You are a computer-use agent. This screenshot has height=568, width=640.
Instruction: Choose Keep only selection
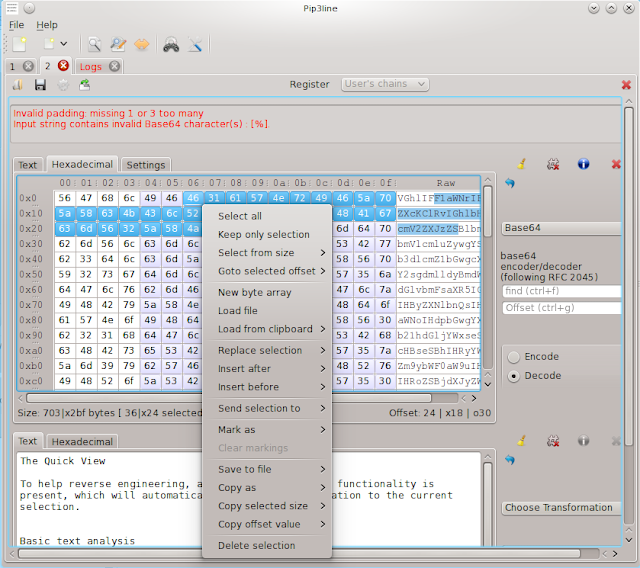(267, 235)
